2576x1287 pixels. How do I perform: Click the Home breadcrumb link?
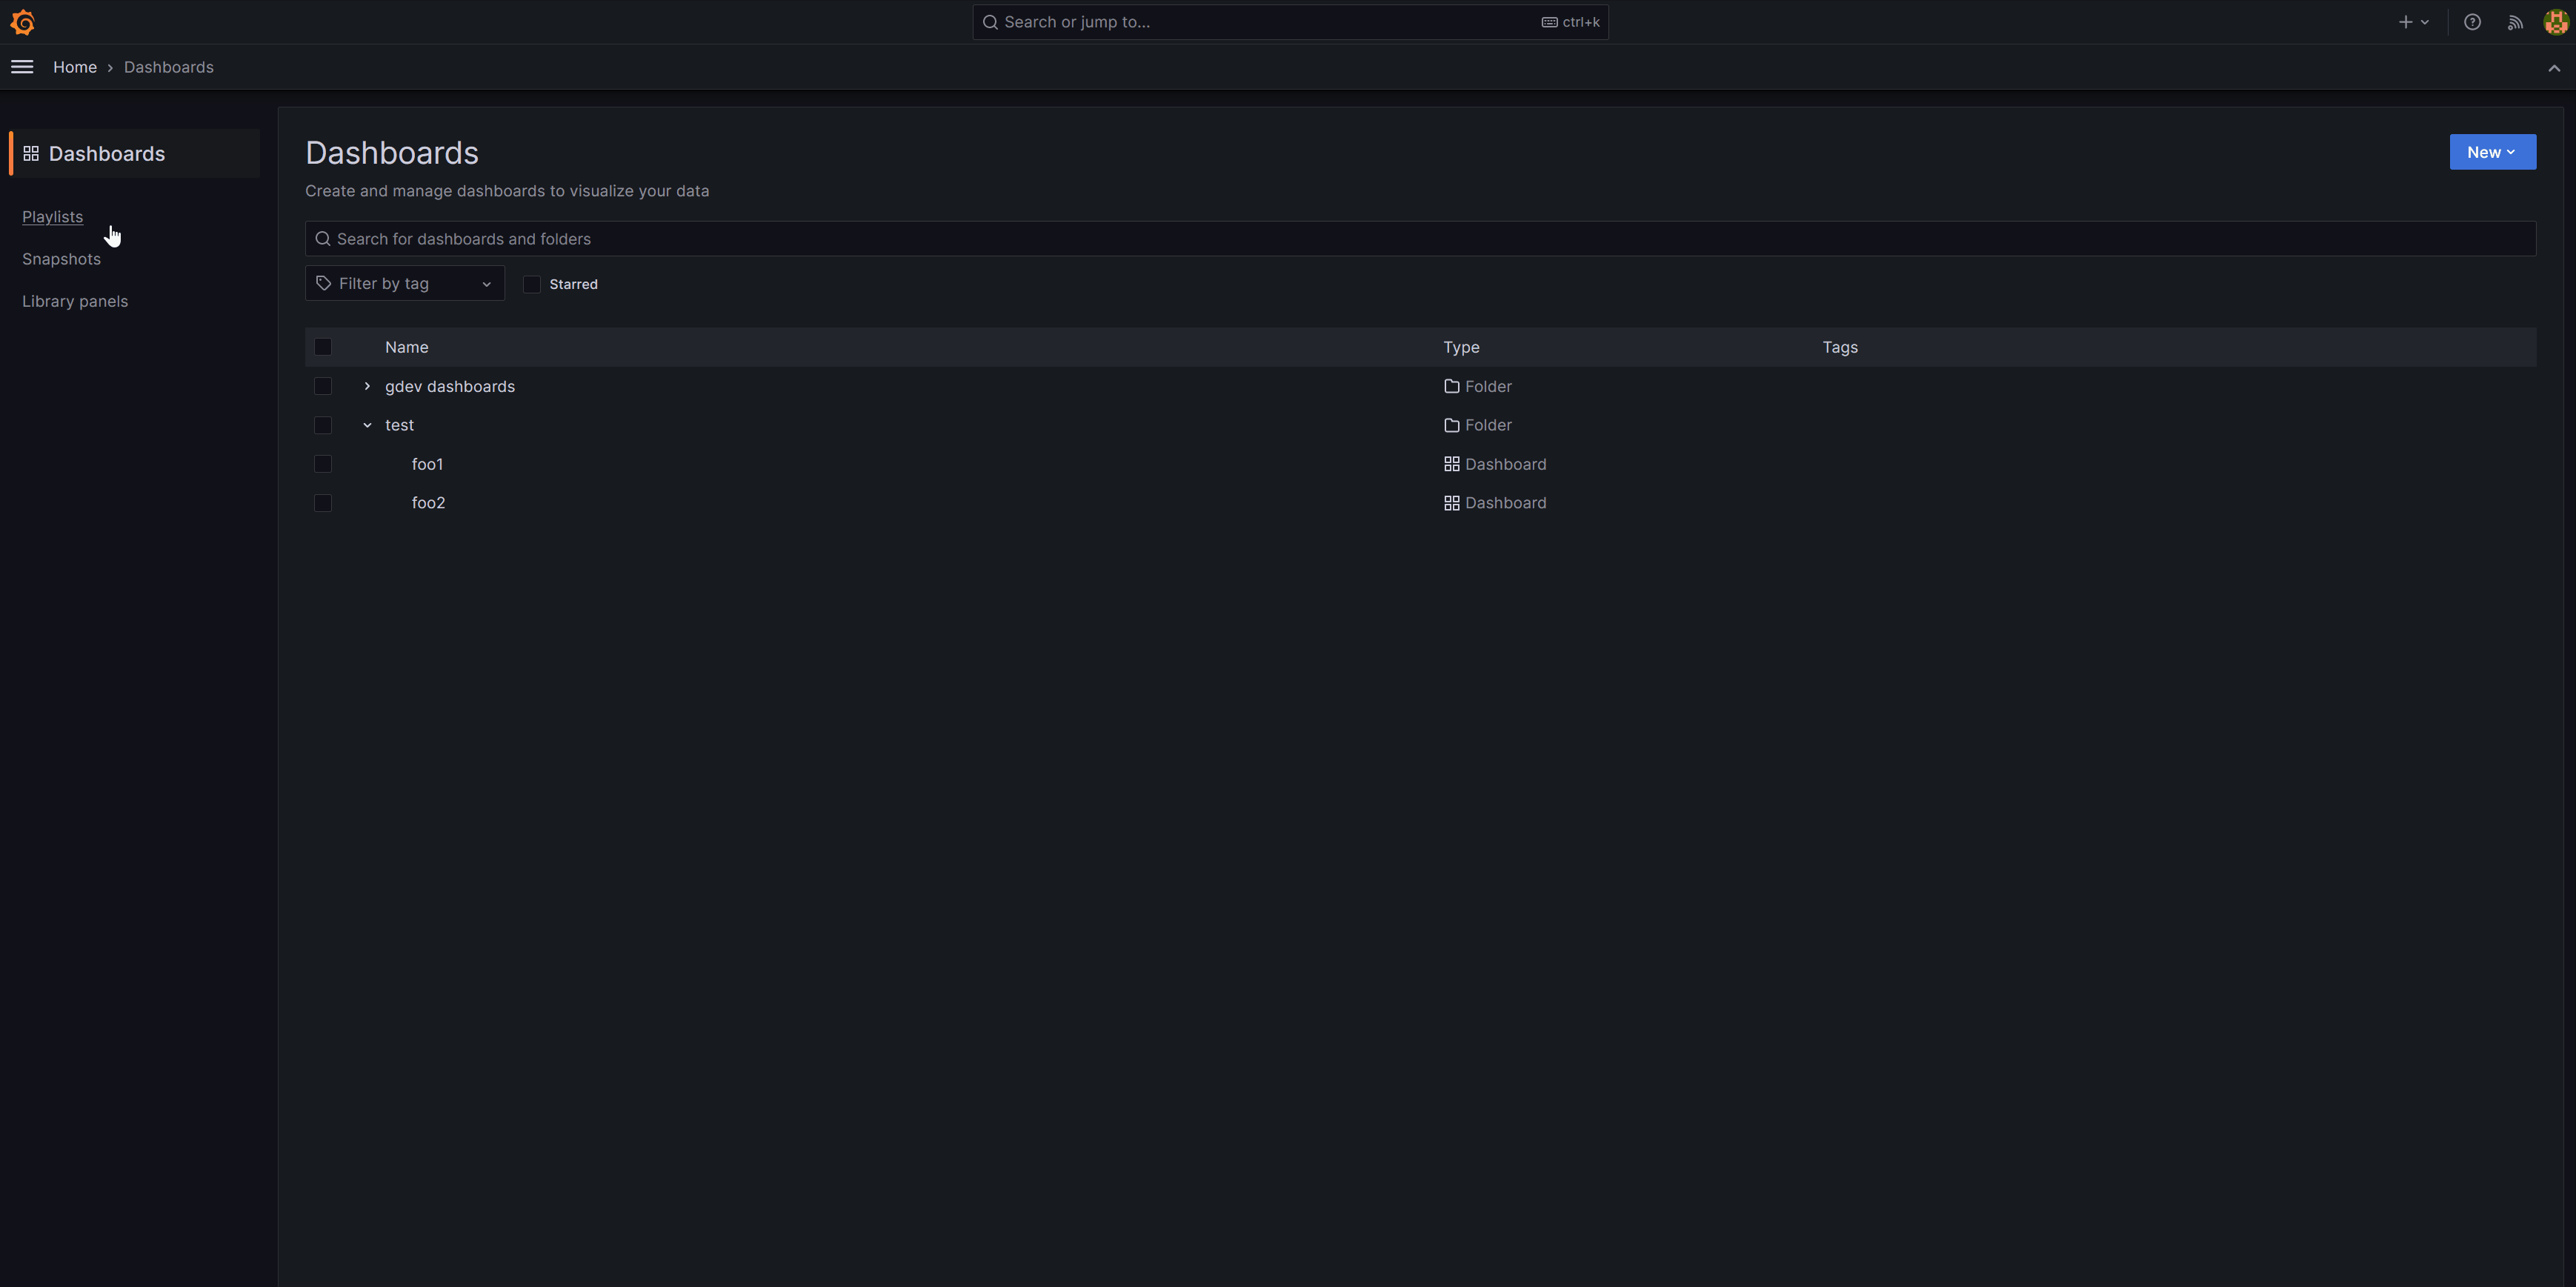point(75,67)
